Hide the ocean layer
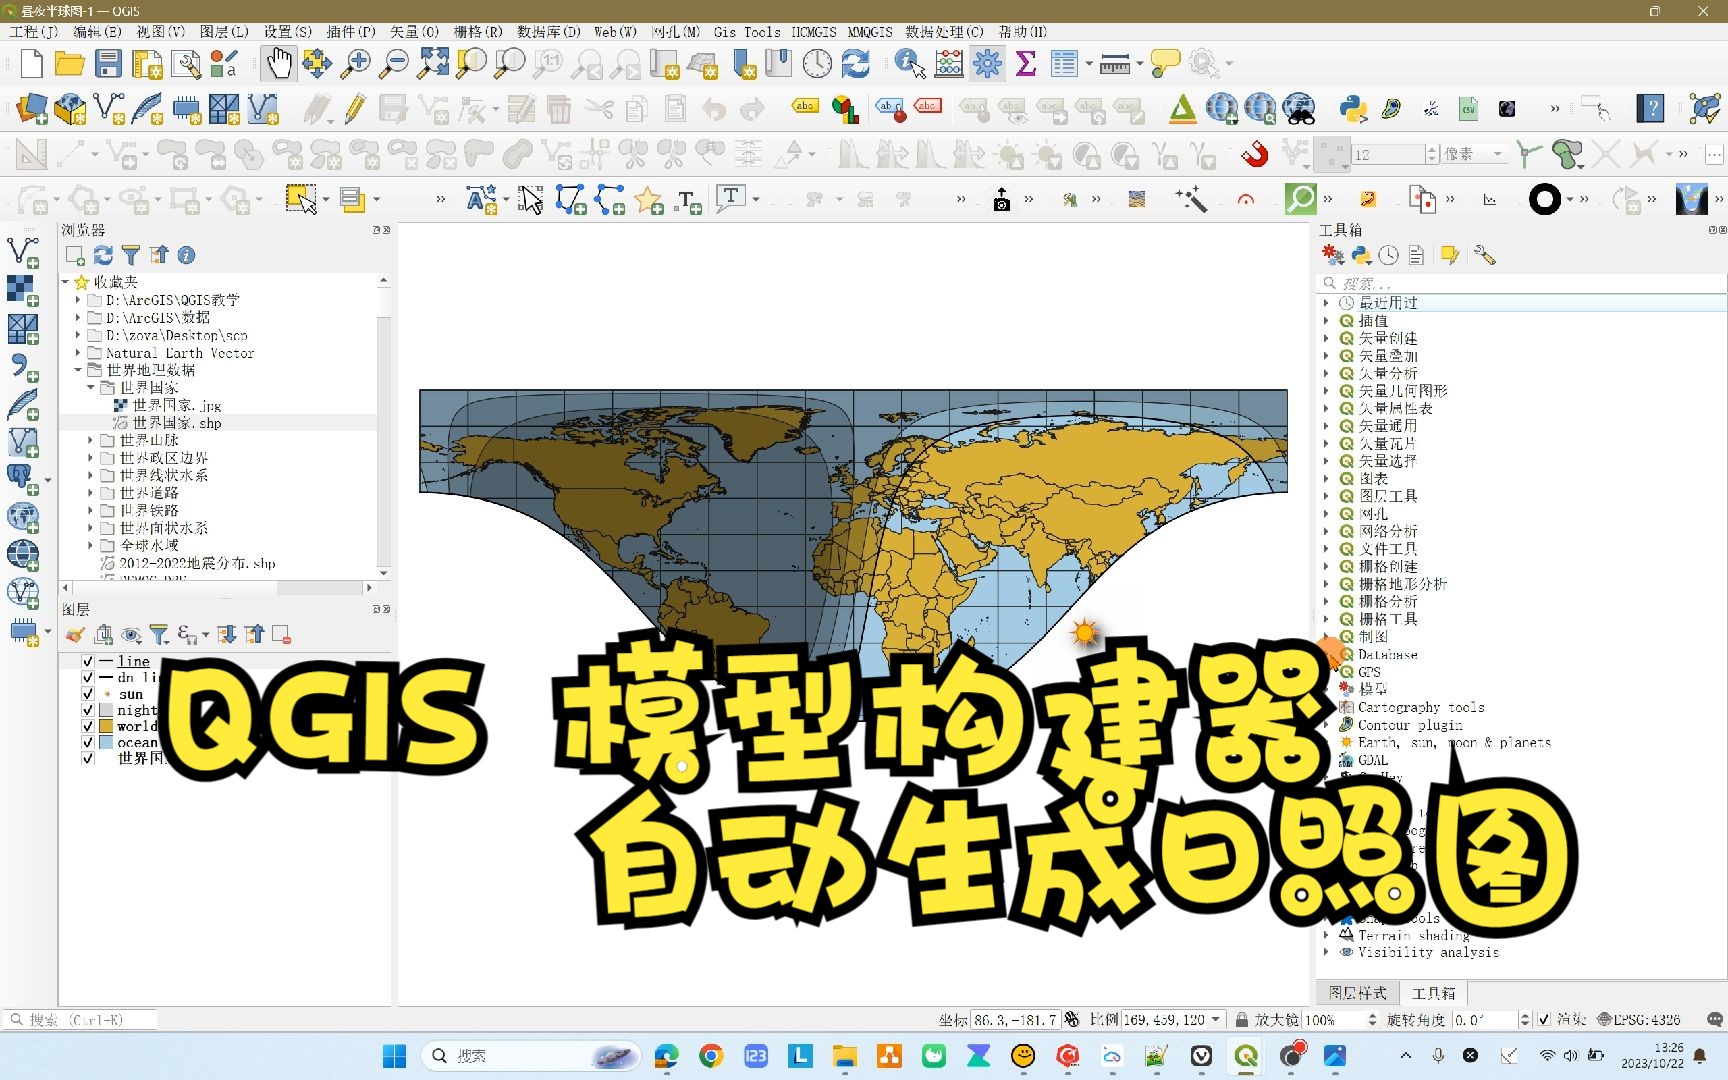Screen dimensions: 1728x1080 coord(88,742)
